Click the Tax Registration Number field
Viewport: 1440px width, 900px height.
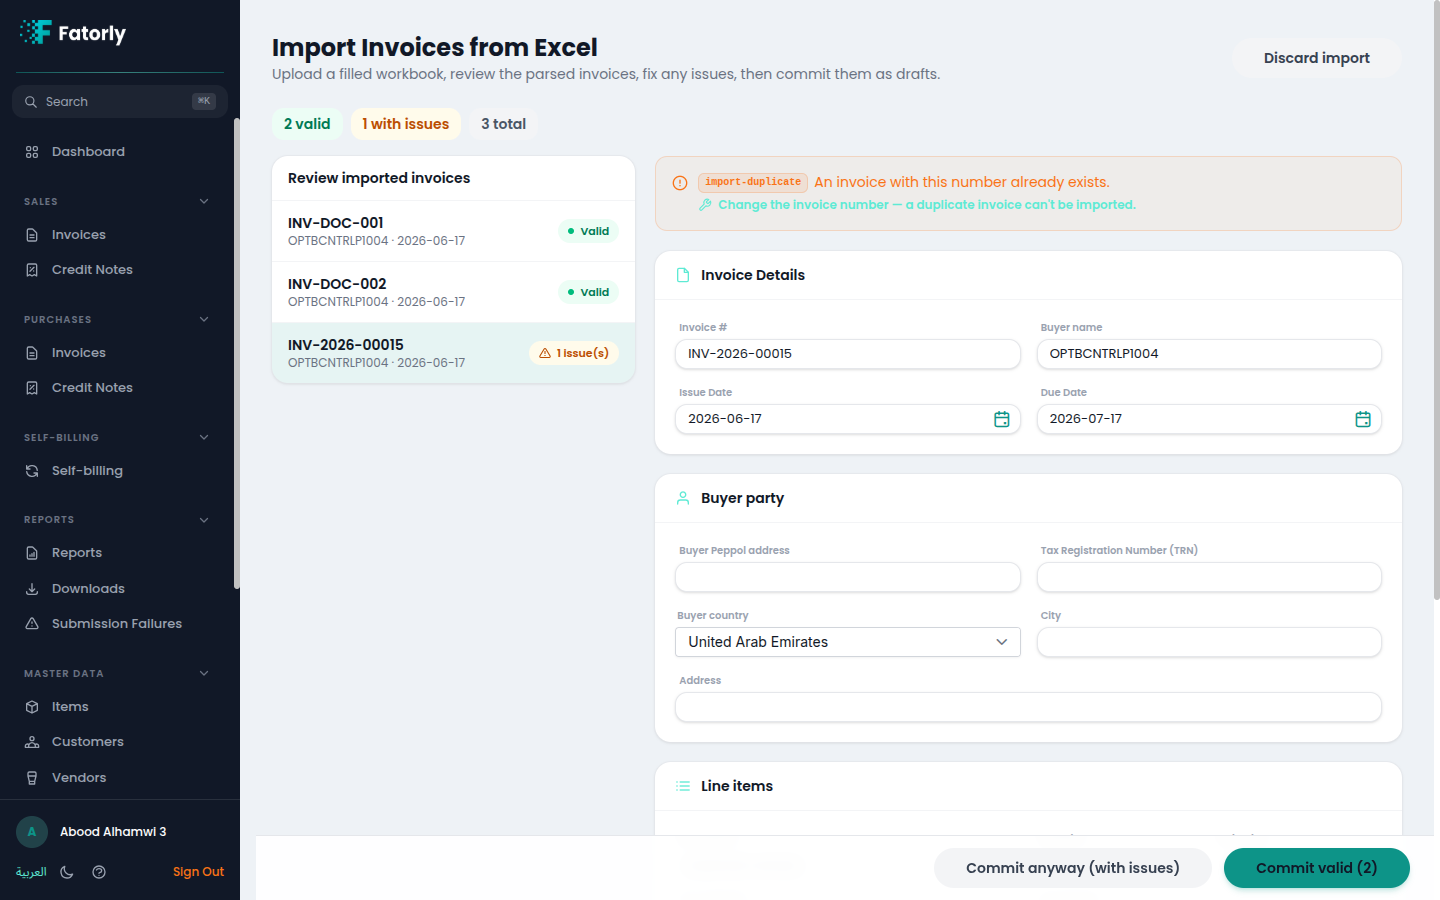(x=1209, y=577)
